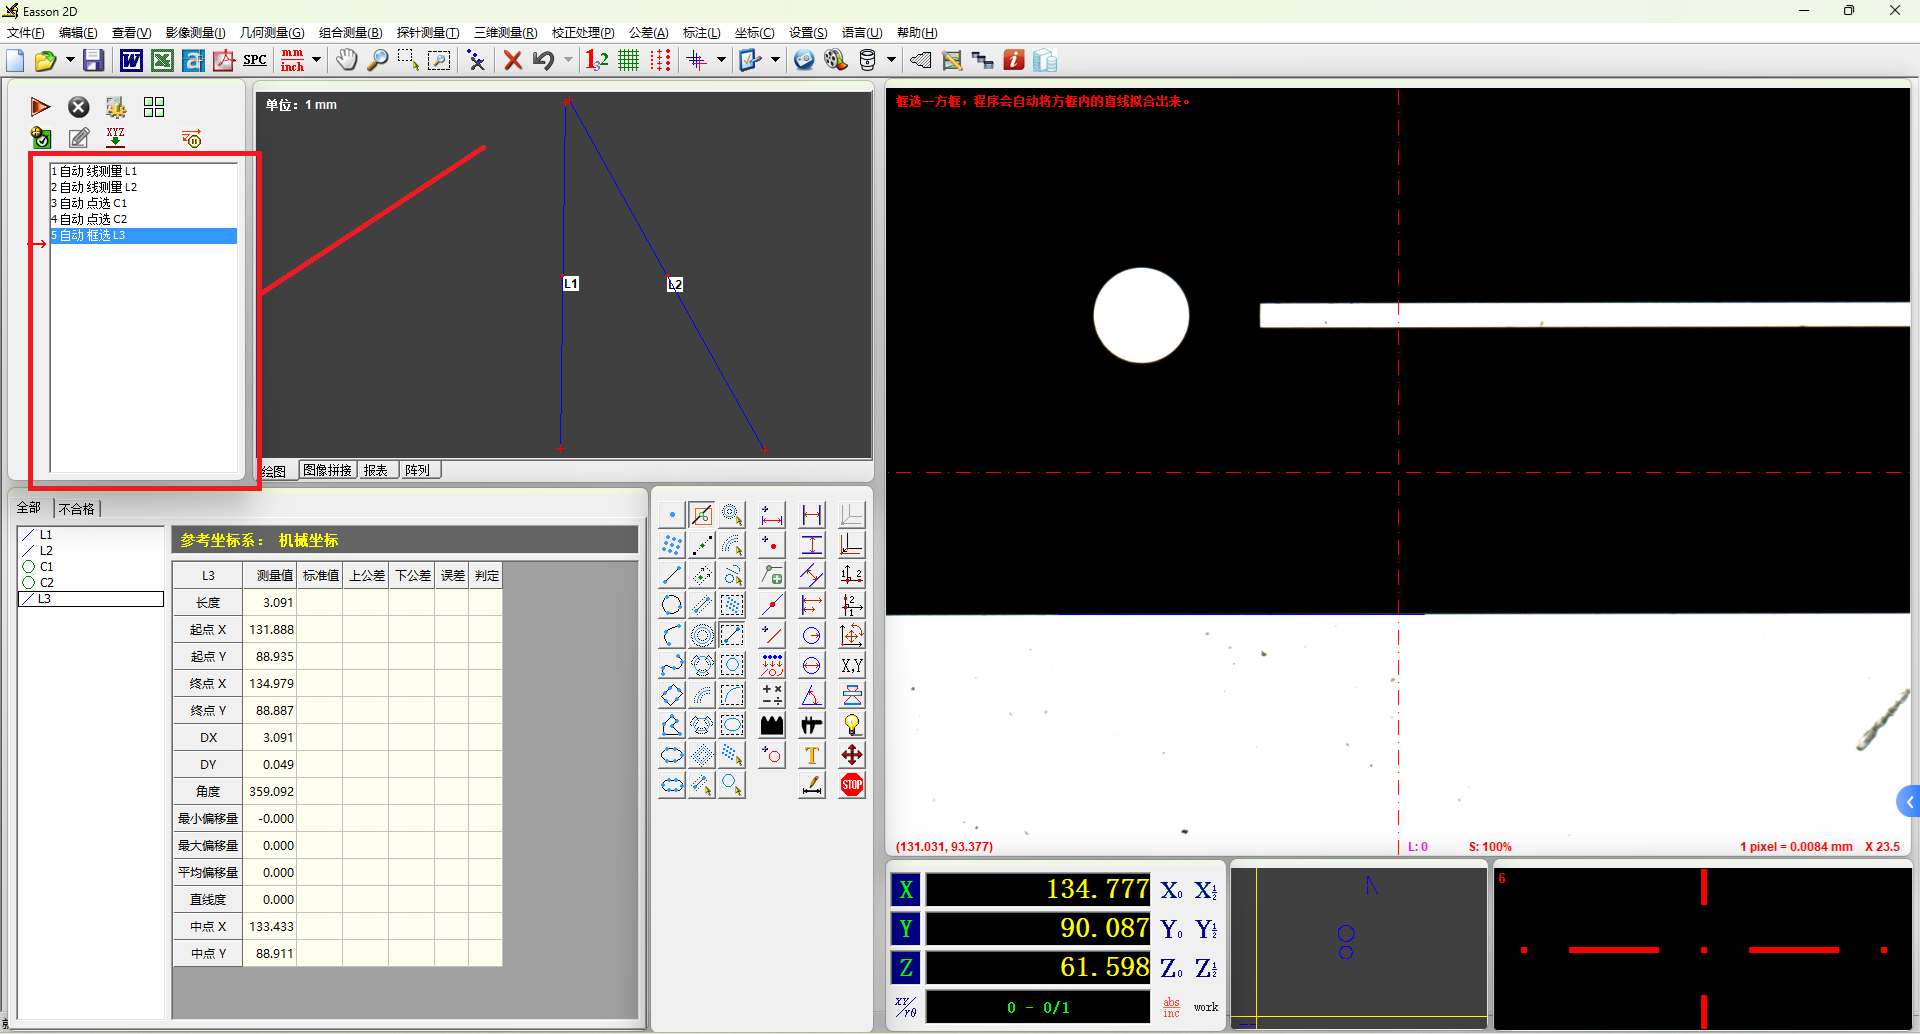Click the Y half (Y½) button
Screen dimensions: 1920x1034
[x=1206, y=929]
